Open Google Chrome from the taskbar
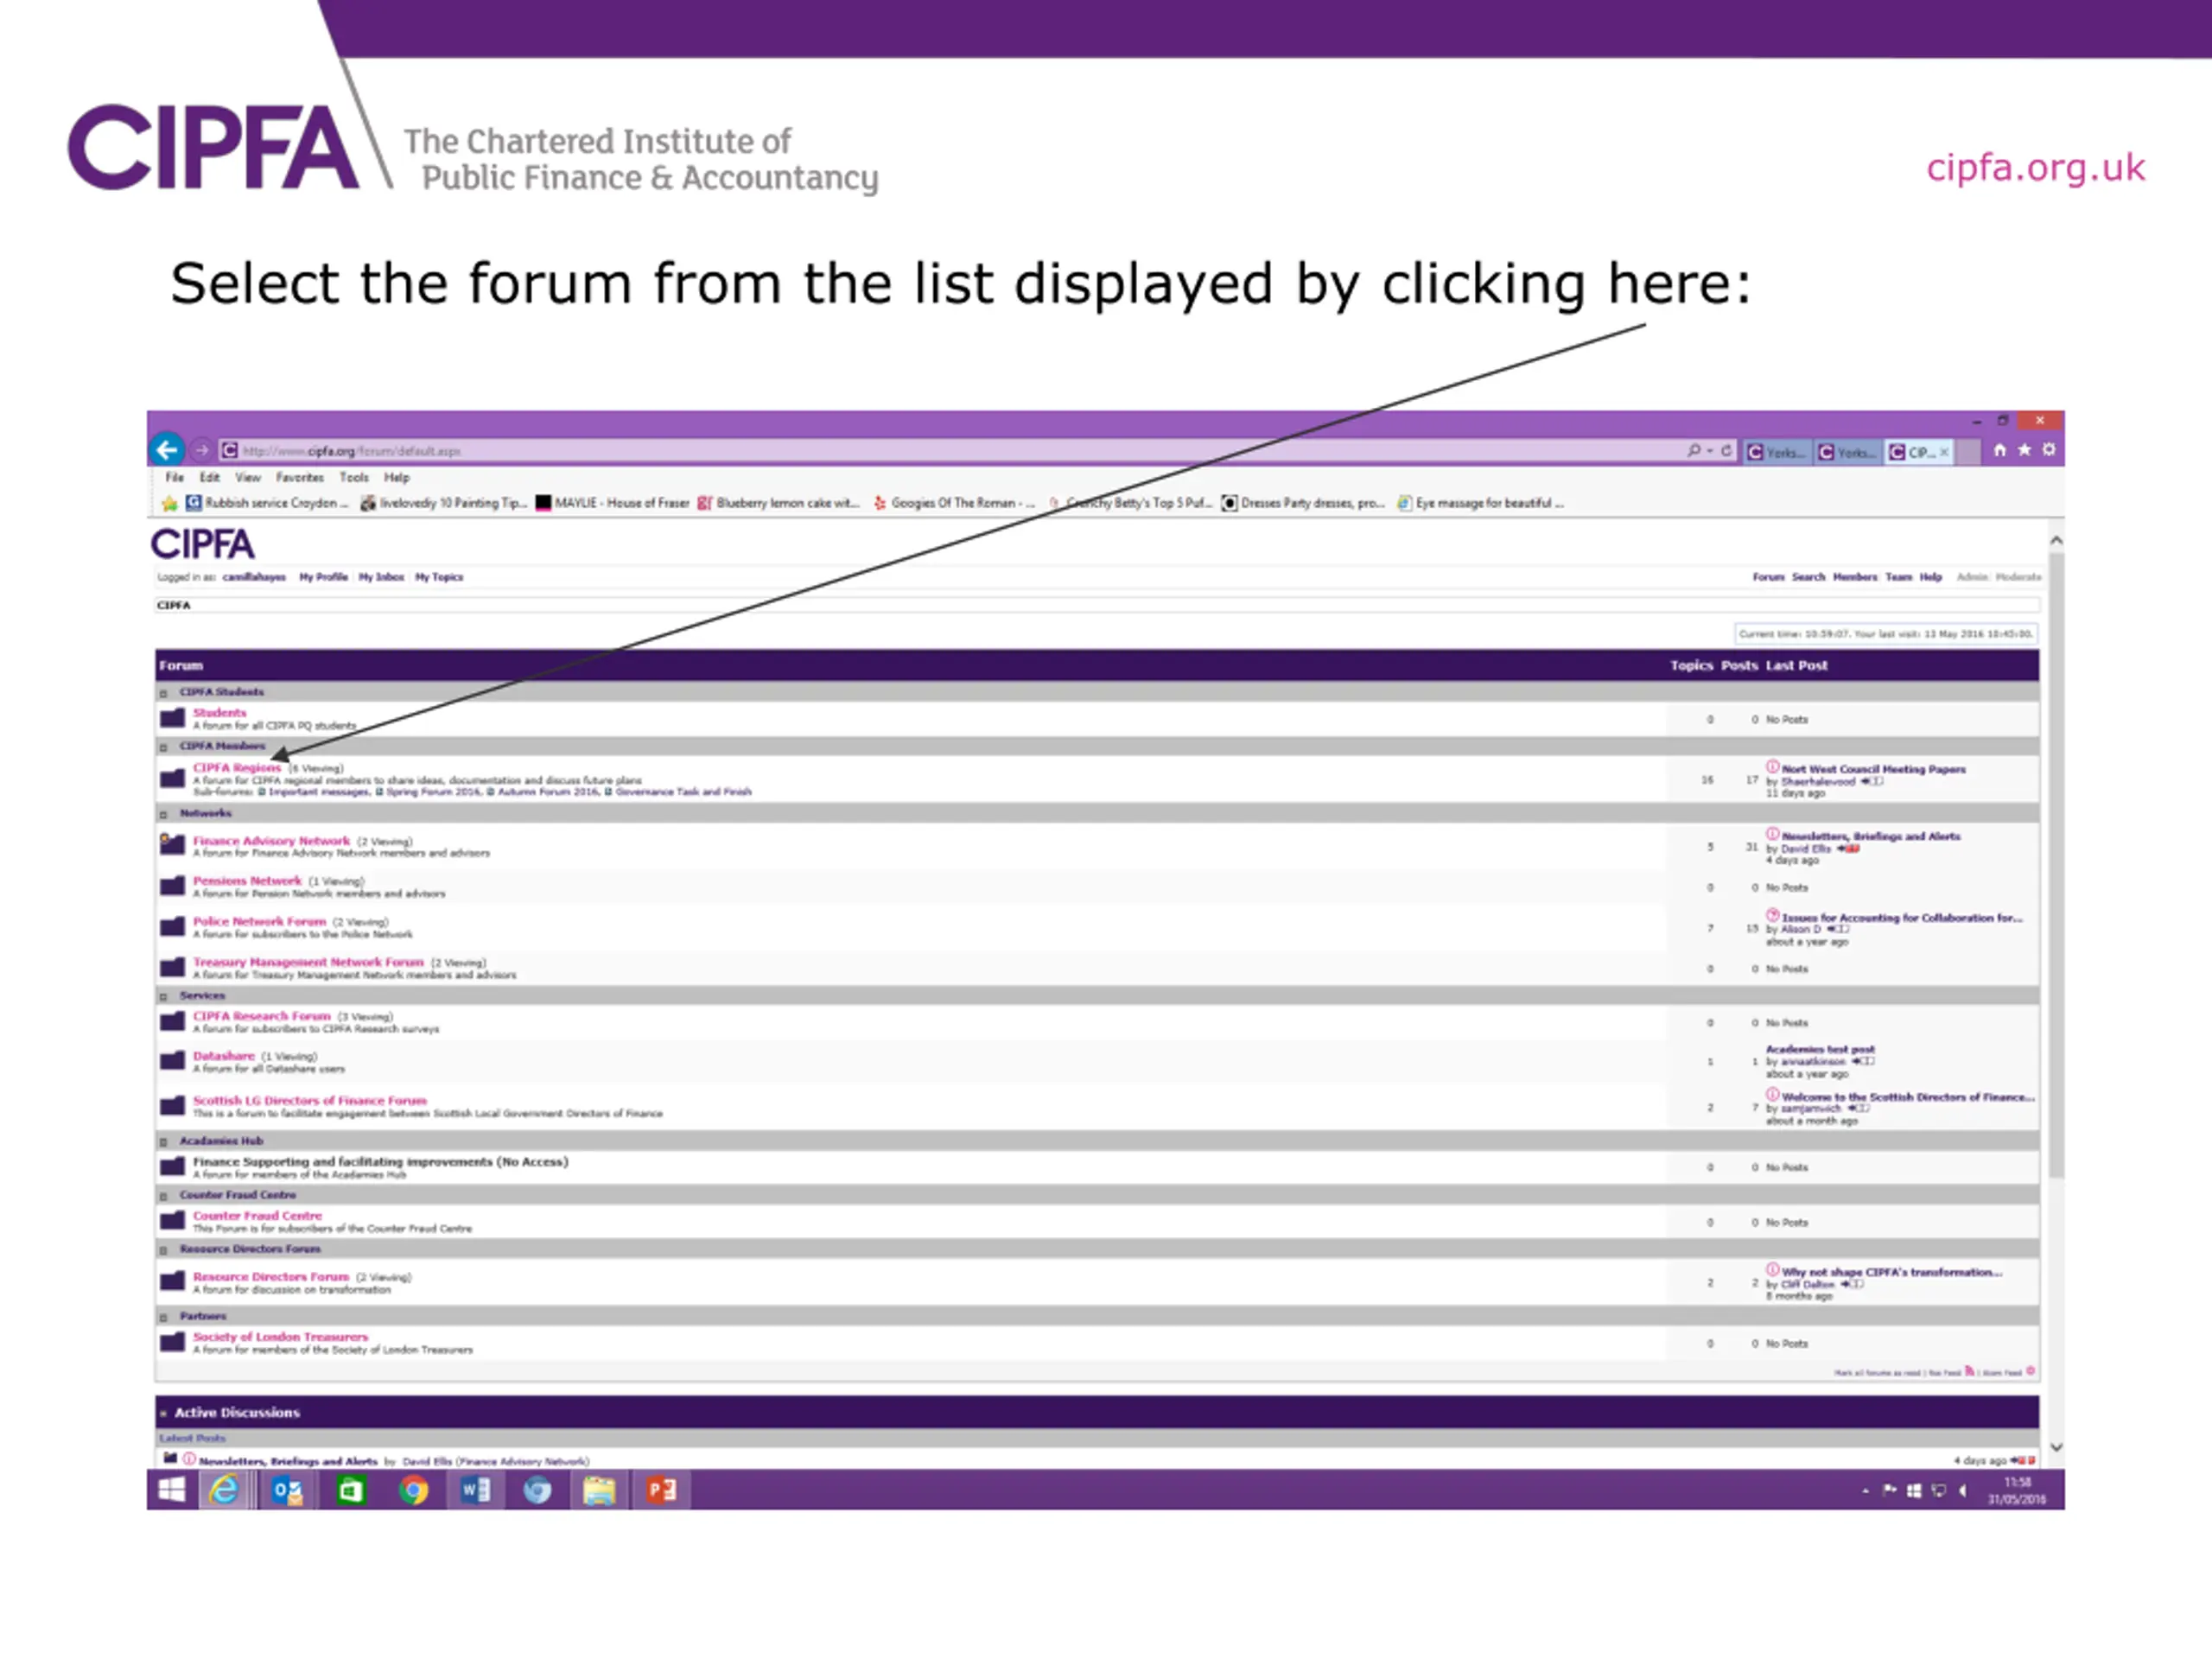The width and height of the screenshot is (2212, 1659). click(413, 1490)
